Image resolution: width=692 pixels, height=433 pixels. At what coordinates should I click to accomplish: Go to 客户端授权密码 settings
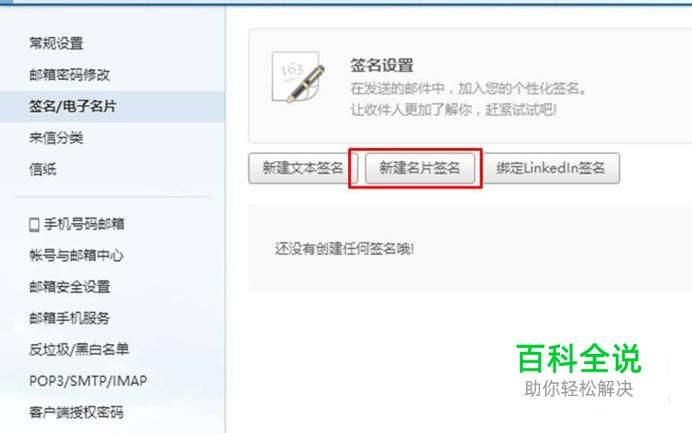point(76,412)
